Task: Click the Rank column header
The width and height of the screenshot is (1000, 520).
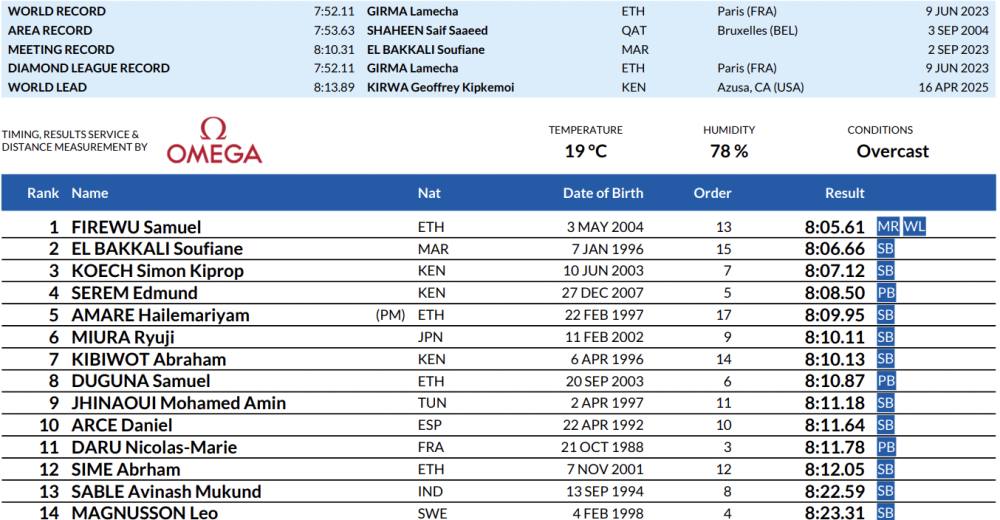Action: coord(43,193)
